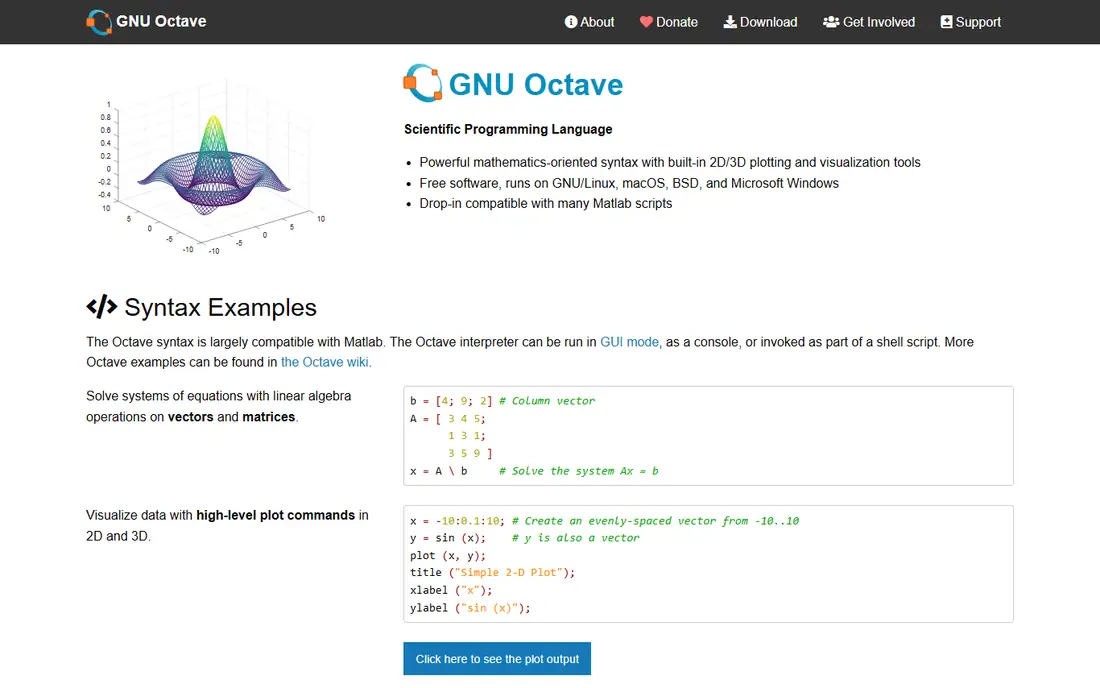This screenshot has height=688, width=1100.
Task: Open the Get Involved menu item
Action: [869, 22]
